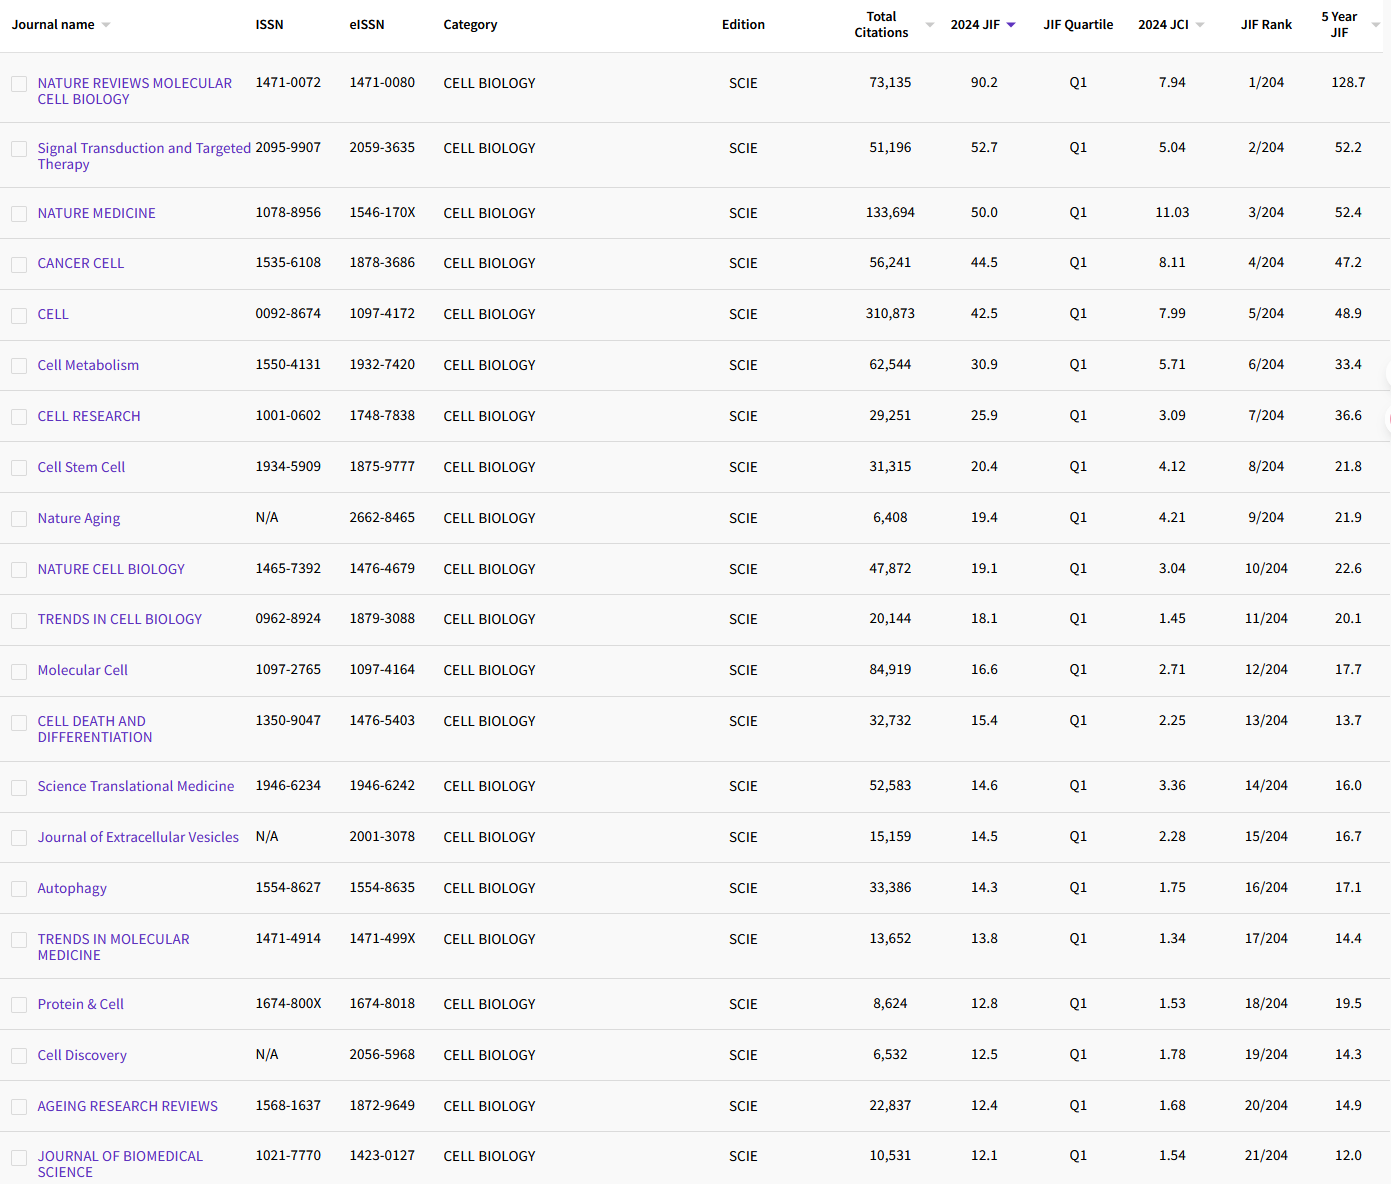Select eISSN 2662-8465 cell
This screenshot has height=1184, width=1391.
click(382, 517)
